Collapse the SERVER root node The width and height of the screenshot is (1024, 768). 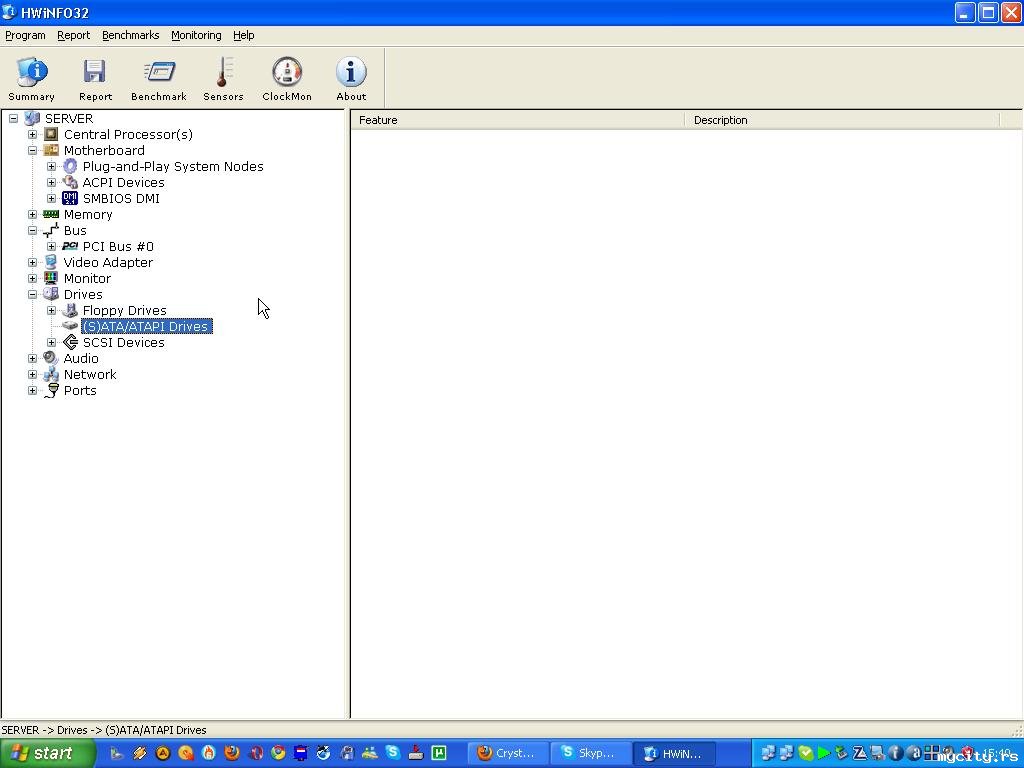point(14,118)
